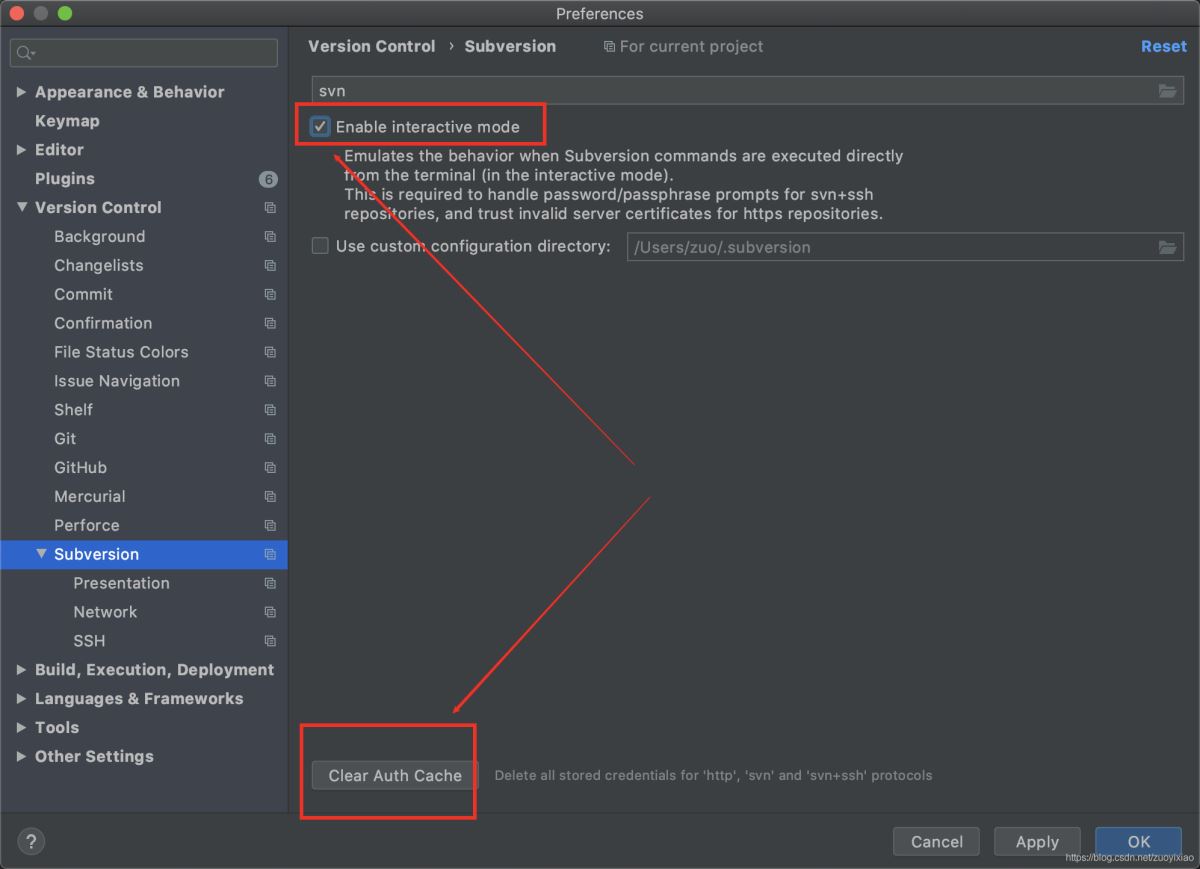
Task: Expand the Tools section
Action: point(21,728)
